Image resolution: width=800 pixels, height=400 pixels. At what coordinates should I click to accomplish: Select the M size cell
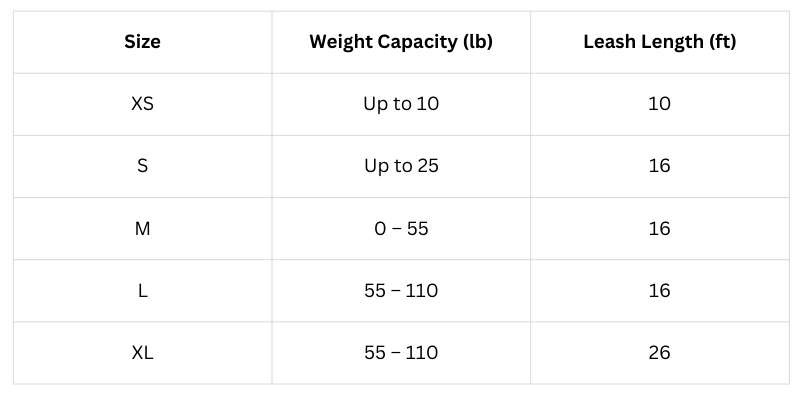click(142, 229)
